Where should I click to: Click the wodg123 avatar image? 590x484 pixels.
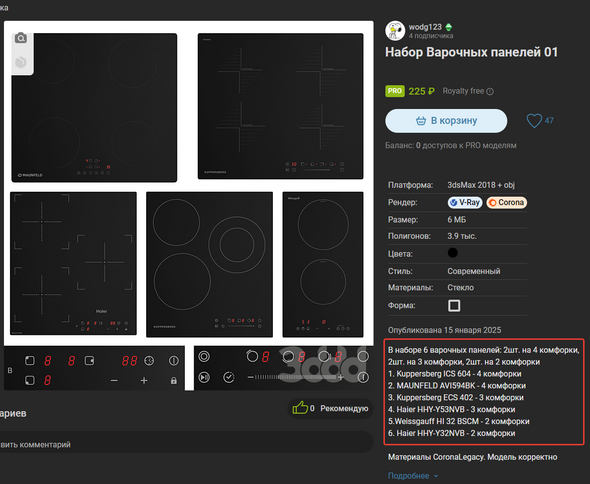[395, 31]
